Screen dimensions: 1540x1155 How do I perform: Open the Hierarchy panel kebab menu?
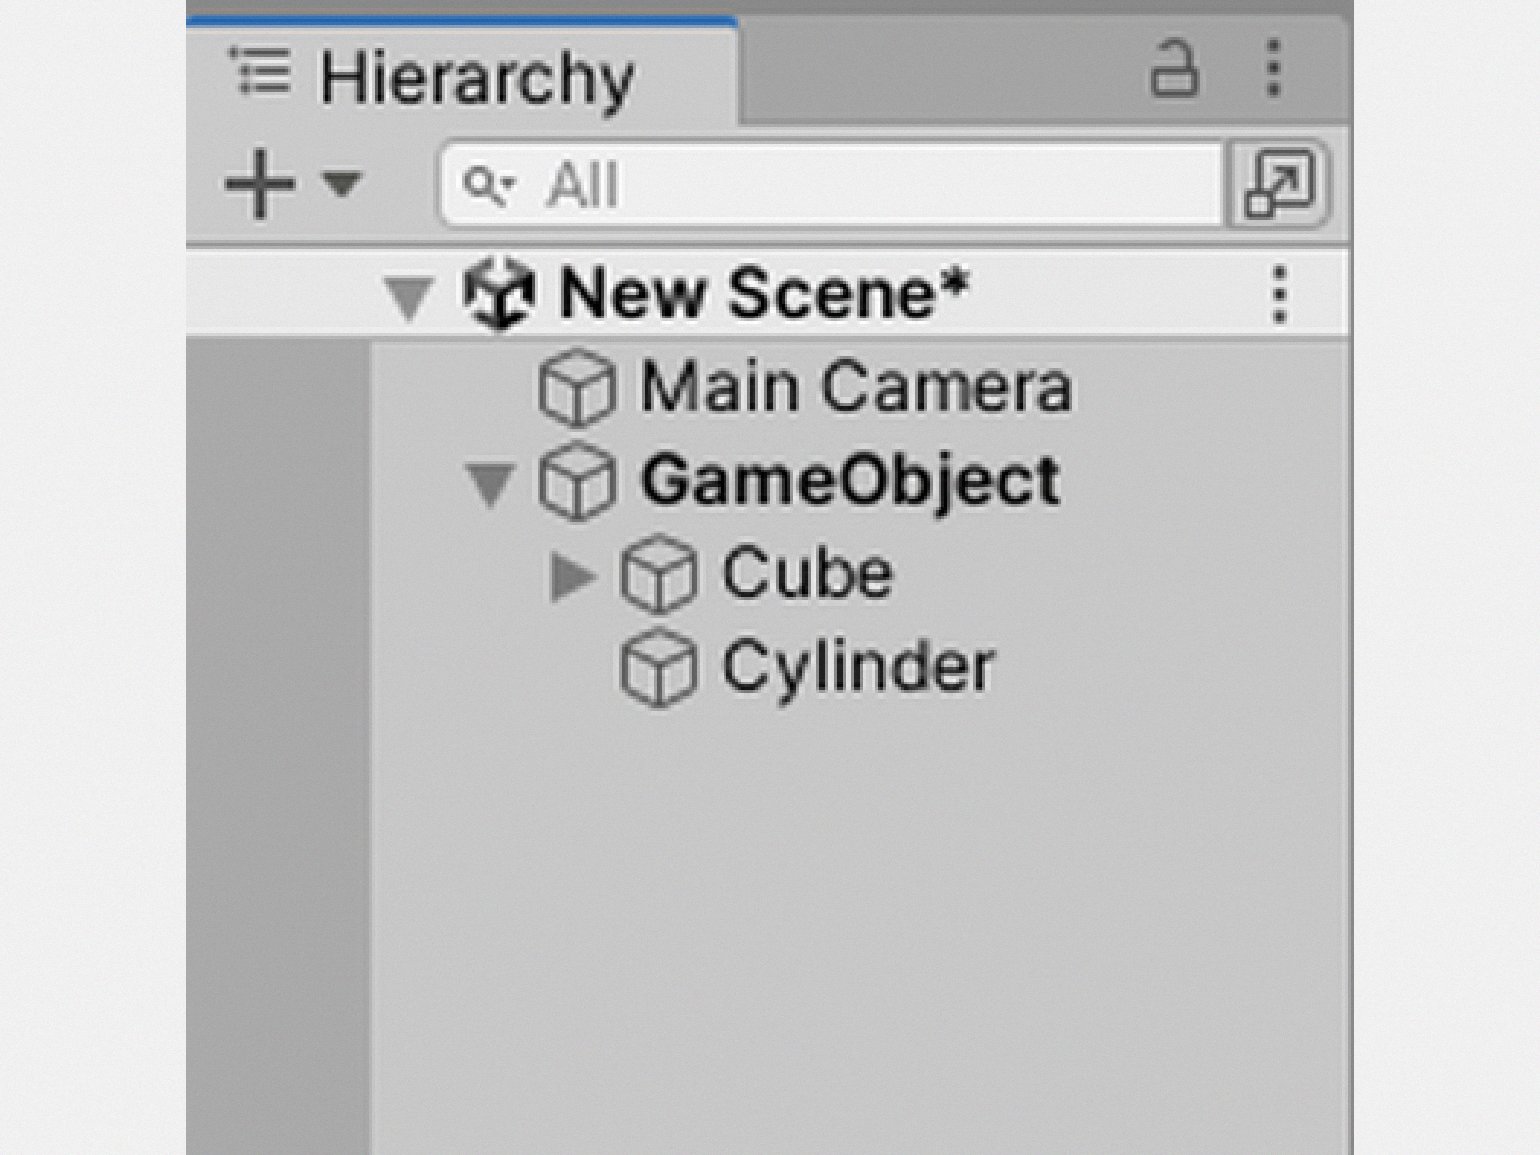pyautogui.click(x=1273, y=69)
